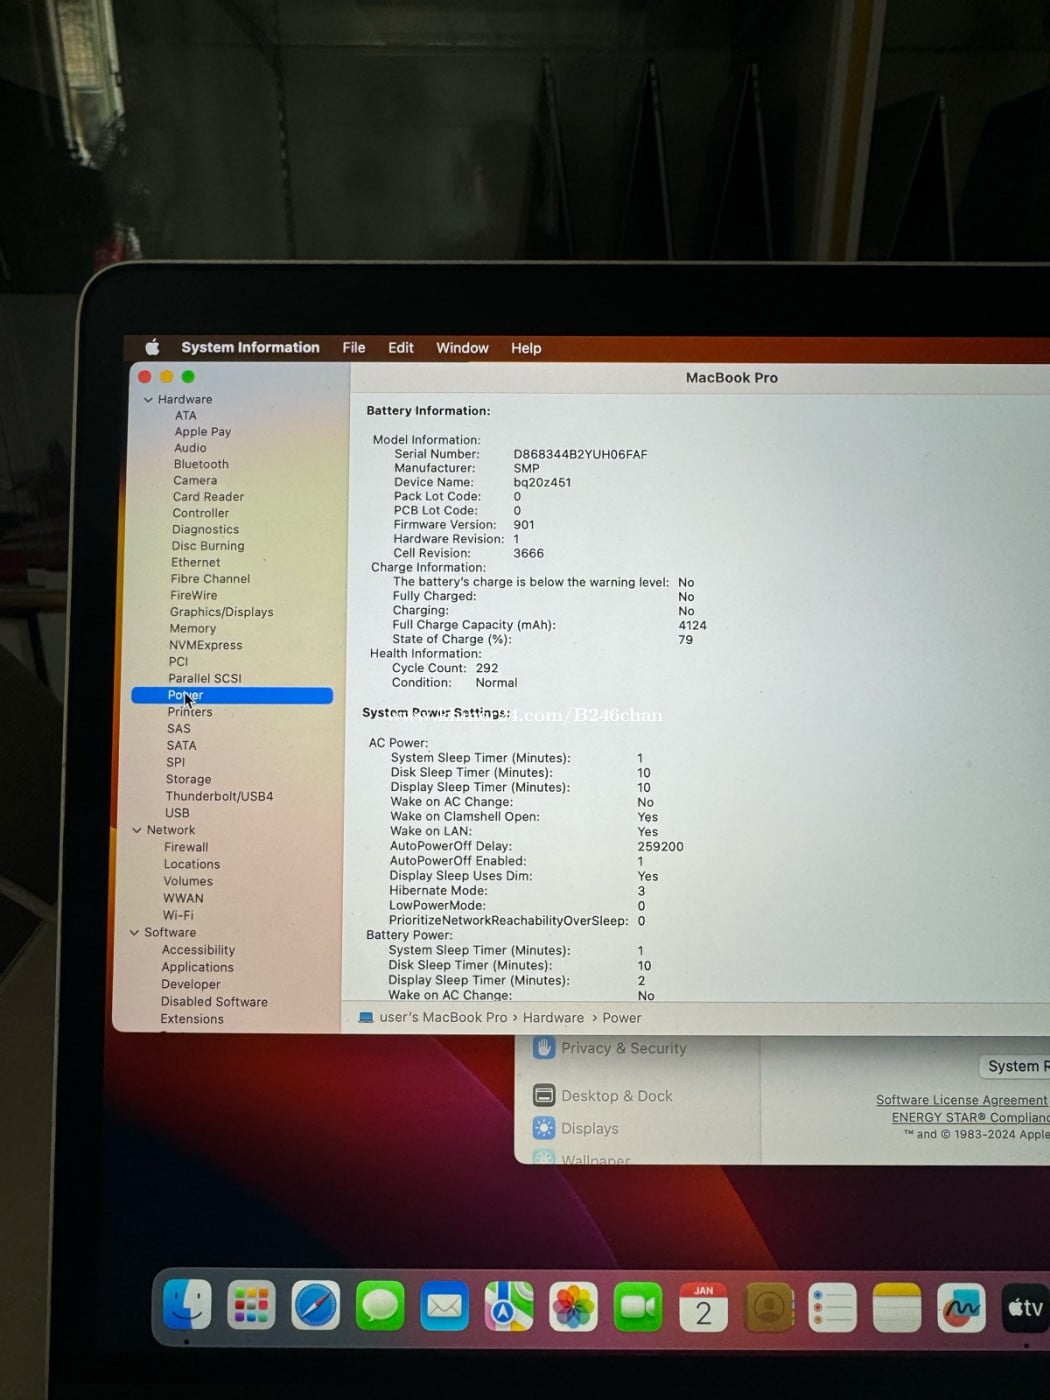Open Launchpad in the Dock
The width and height of the screenshot is (1050, 1400).
click(x=251, y=1305)
